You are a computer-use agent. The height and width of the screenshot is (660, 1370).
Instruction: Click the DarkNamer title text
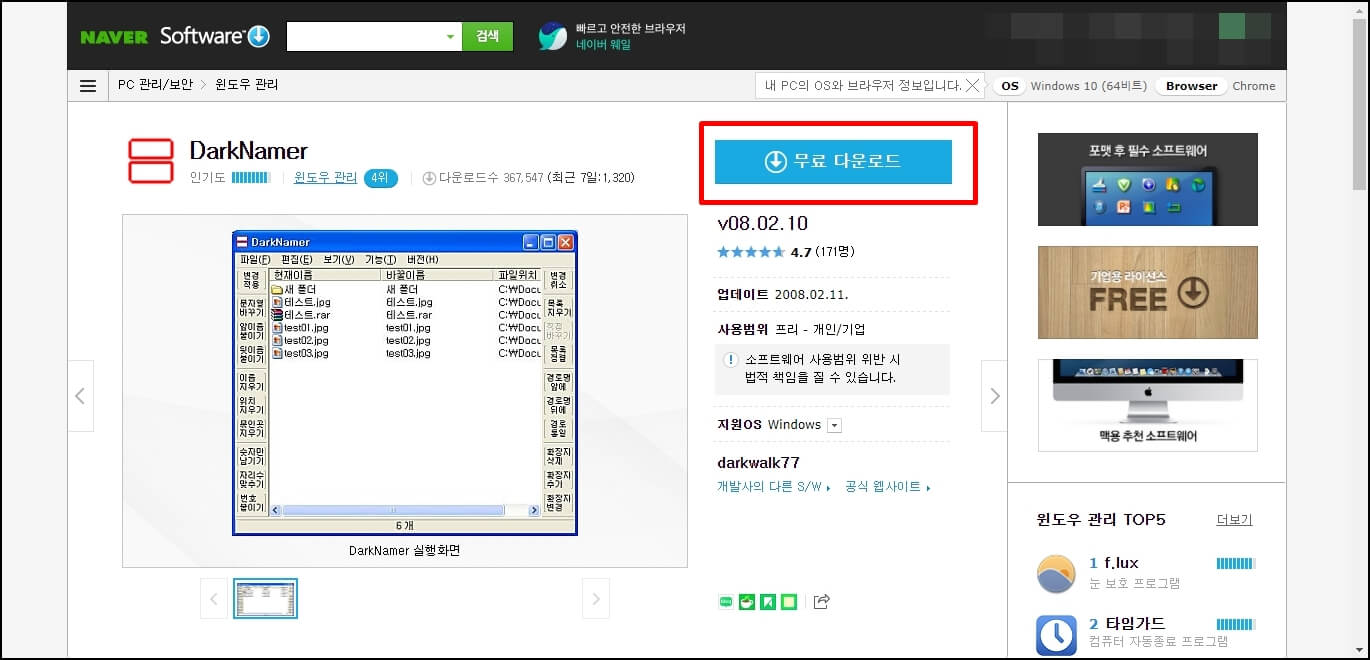[x=249, y=151]
